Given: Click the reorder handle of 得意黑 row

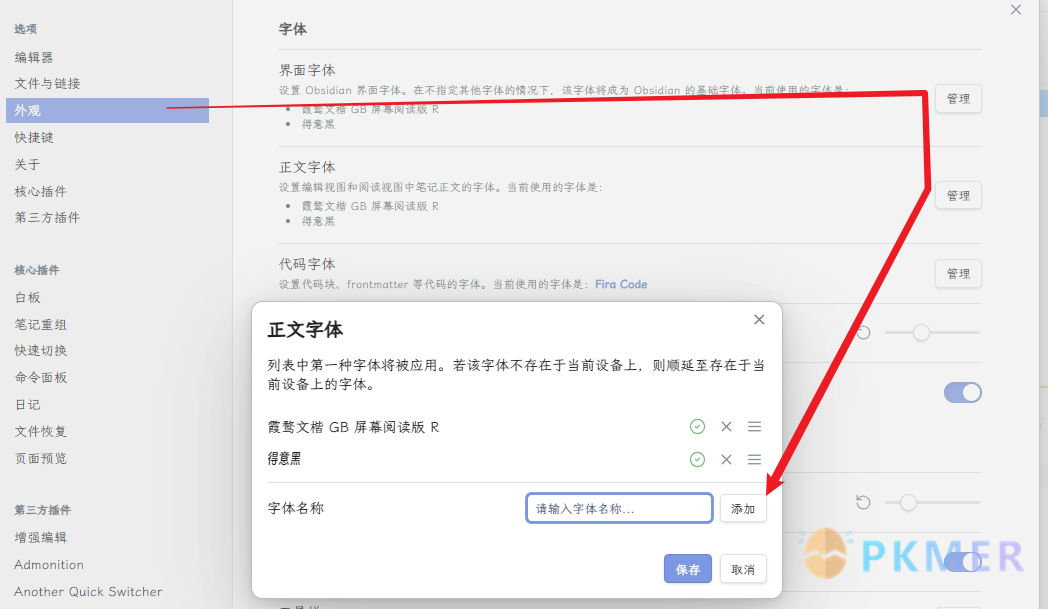Looking at the screenshot, I should (x=755, y=459).
